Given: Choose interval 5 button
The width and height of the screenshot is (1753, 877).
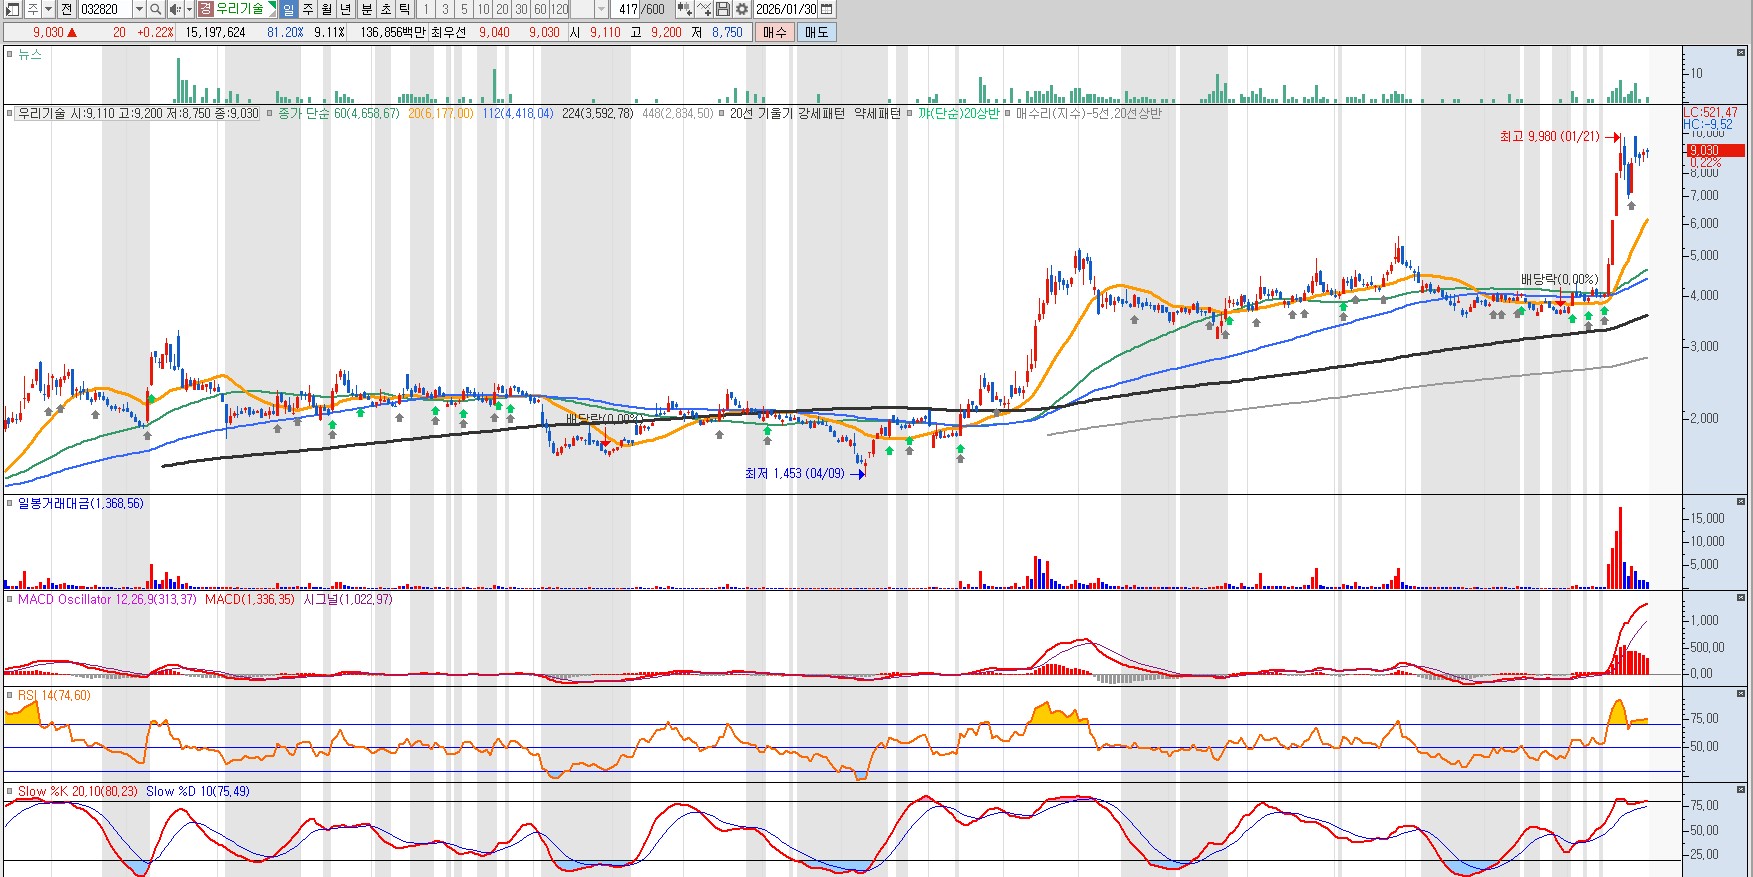Looking at the screenshot, I should tap(464, 9).
